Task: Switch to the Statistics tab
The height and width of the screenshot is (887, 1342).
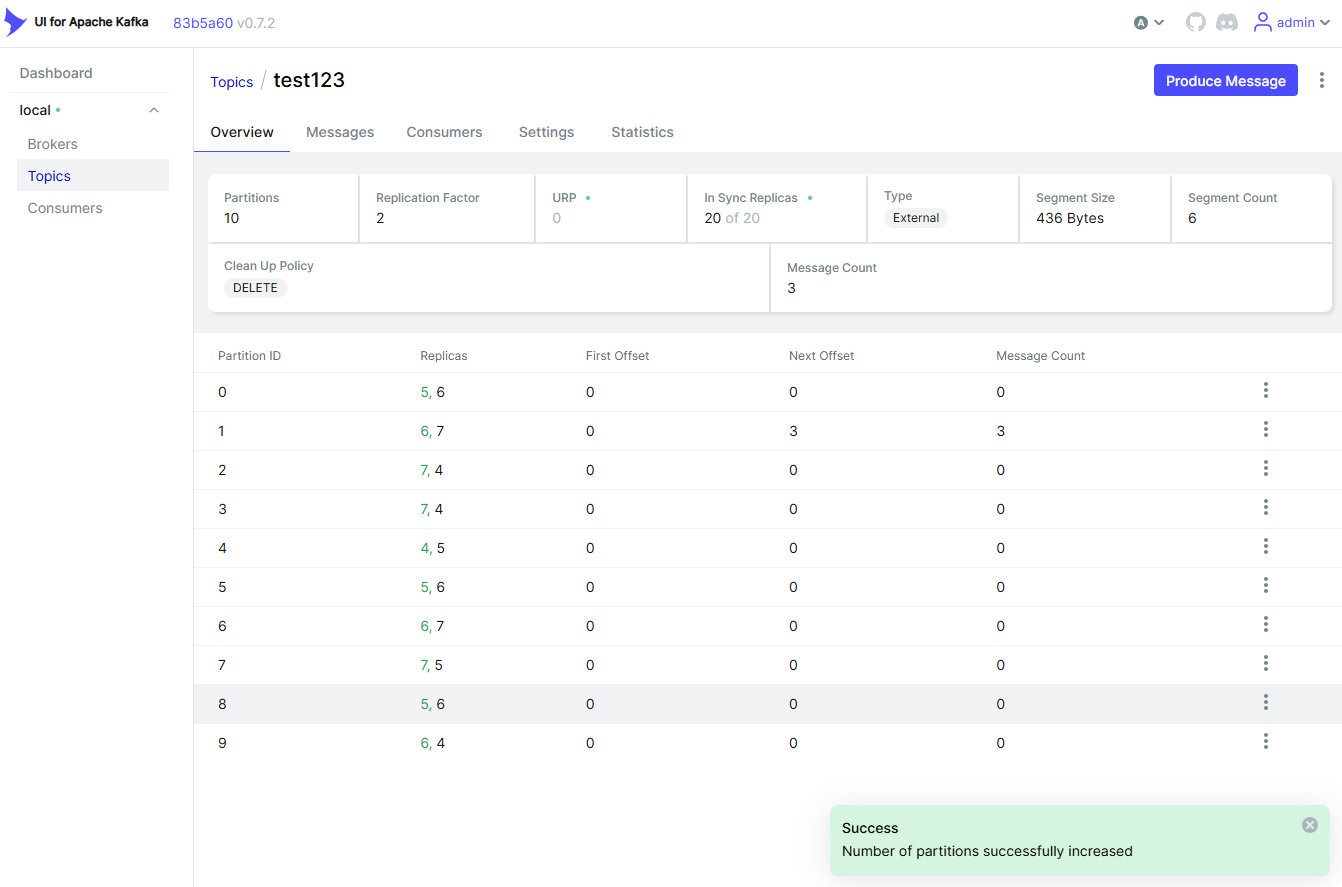Action: (642, 132)
